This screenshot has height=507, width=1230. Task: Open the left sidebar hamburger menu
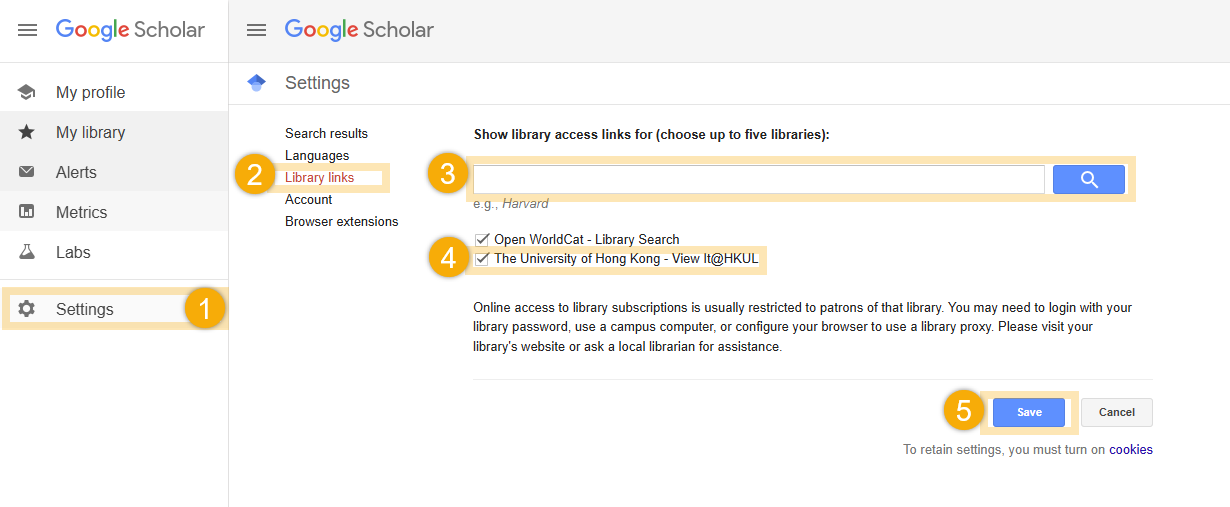(27, 30)
